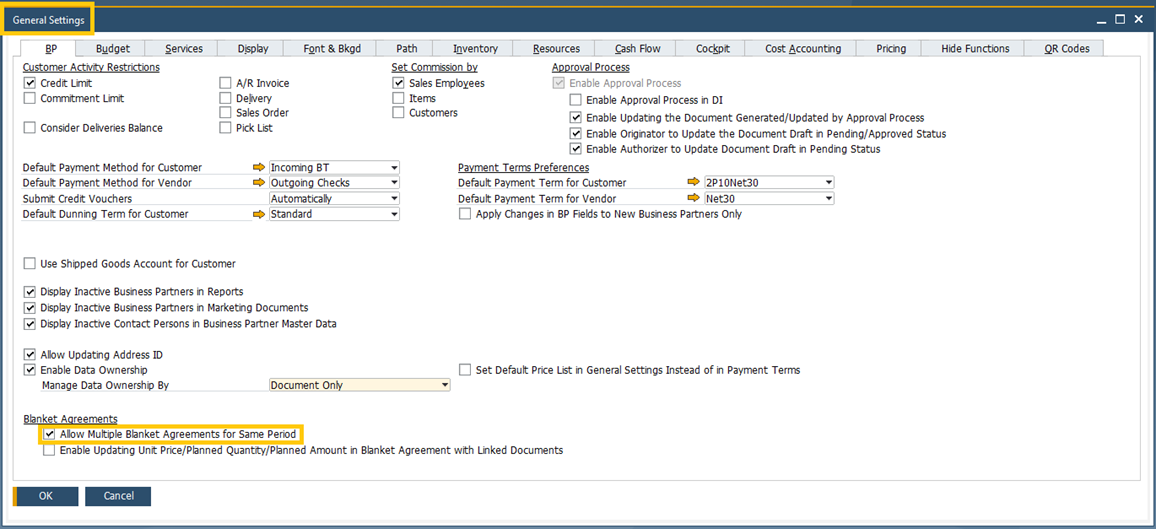
Task: Enable Commitment Limit restriction
Action: pyautogui.click(x=30, y=99)
